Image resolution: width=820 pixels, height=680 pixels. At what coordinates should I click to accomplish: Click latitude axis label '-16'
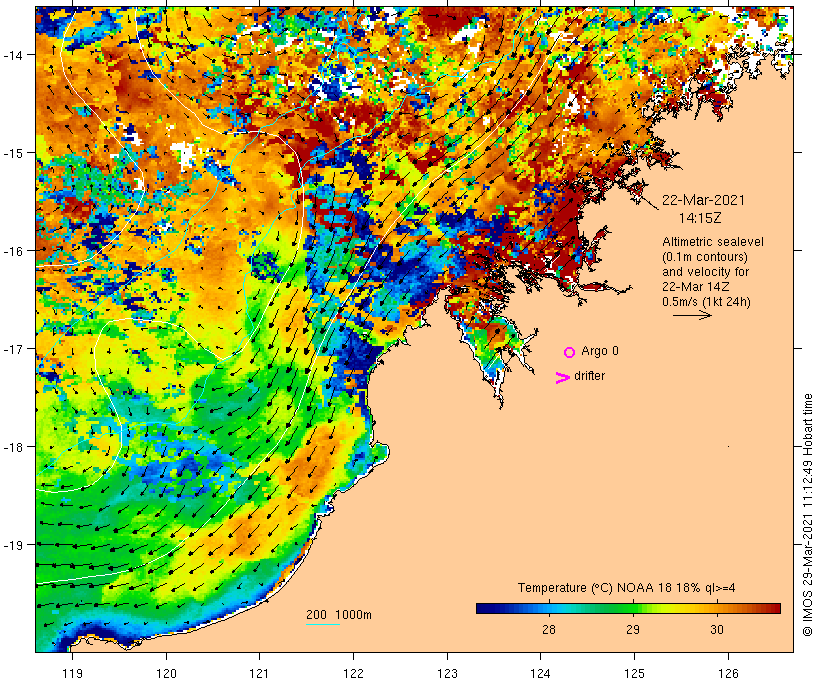click(13, 251)
